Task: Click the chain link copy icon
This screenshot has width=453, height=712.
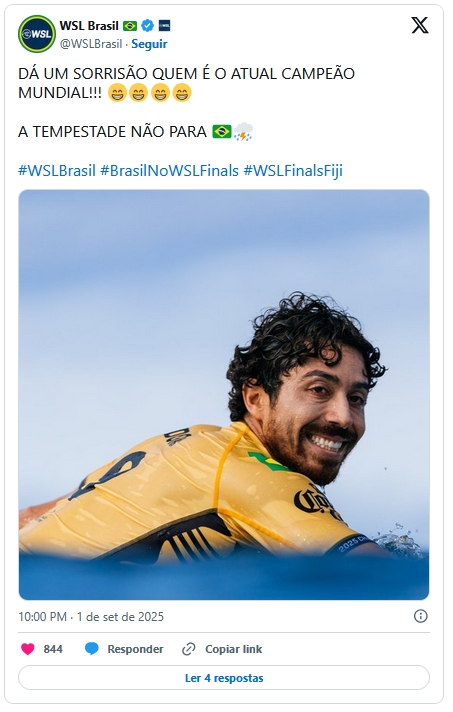Action: coord(188,649)
